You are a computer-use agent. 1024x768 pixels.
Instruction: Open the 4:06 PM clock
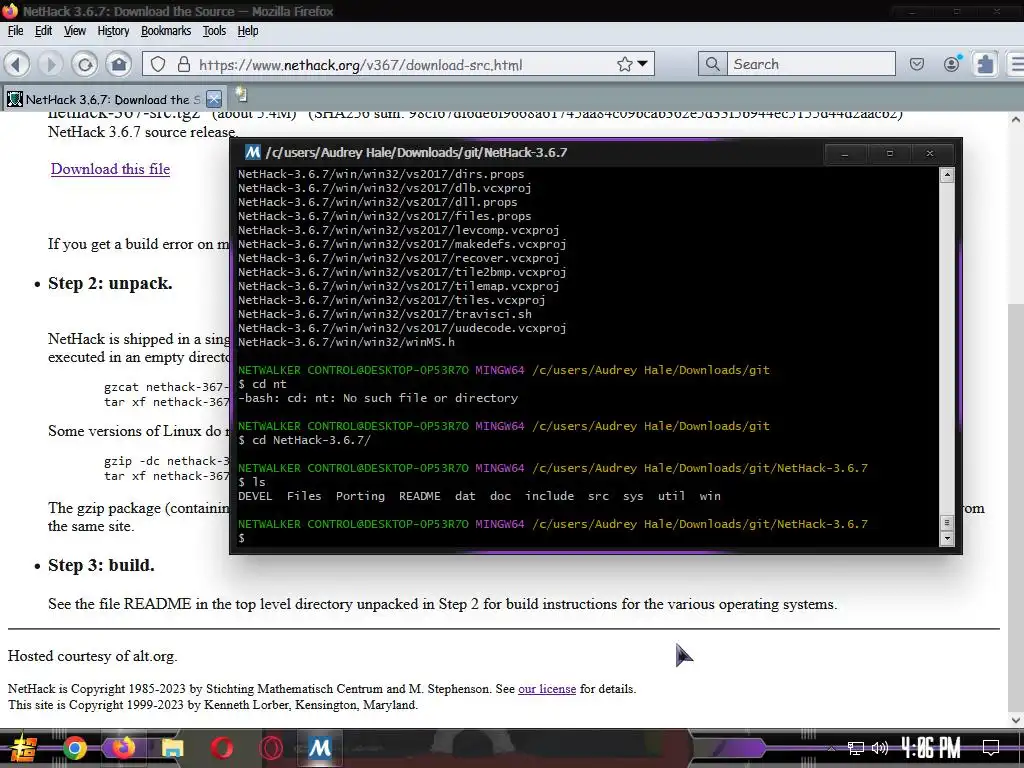pyautogui.click(x=931, y=748)
